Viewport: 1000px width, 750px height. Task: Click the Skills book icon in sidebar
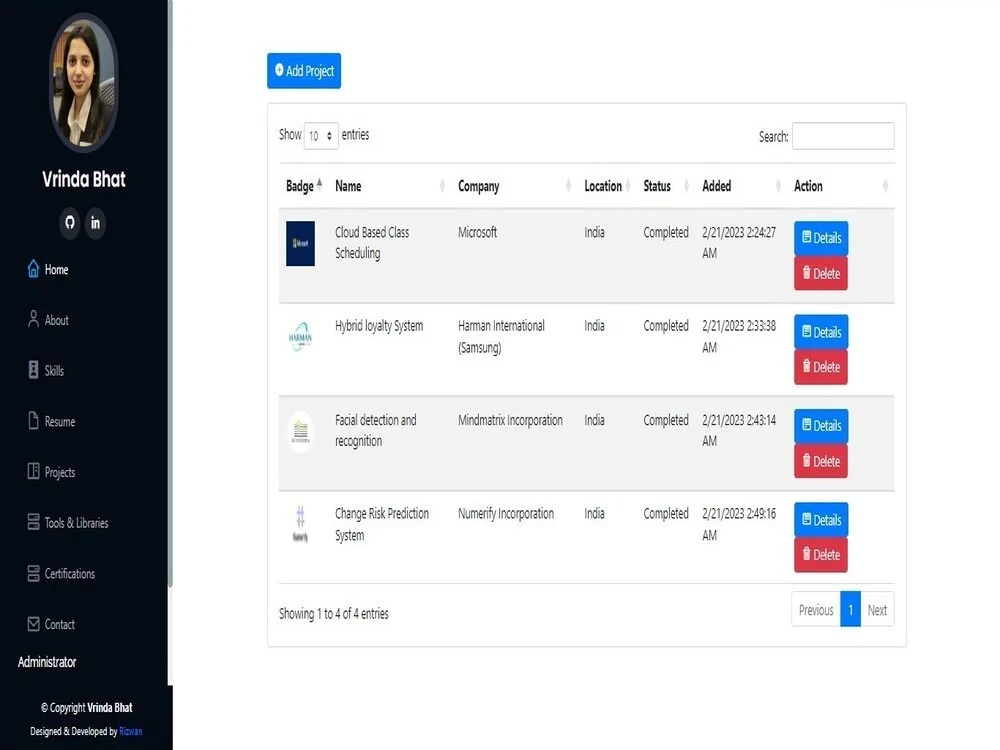coord(34,370)
